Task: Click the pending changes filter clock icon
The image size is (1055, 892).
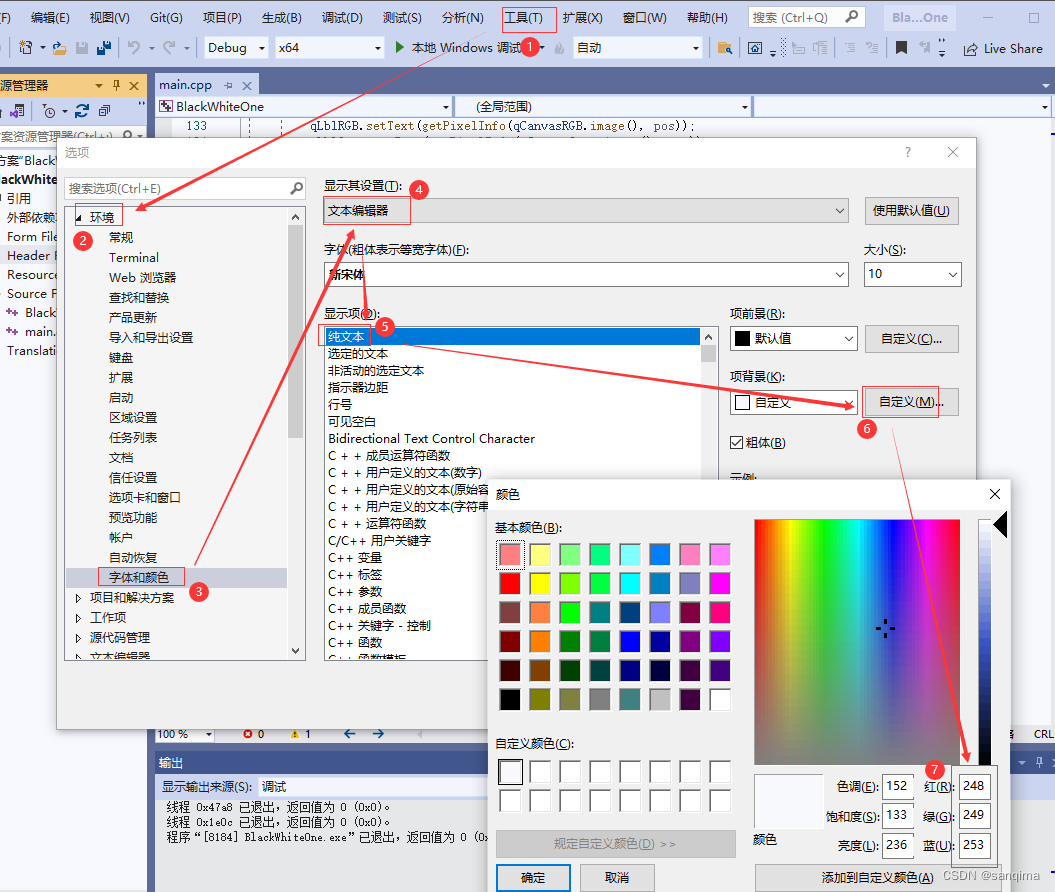Action: point(49,111)
